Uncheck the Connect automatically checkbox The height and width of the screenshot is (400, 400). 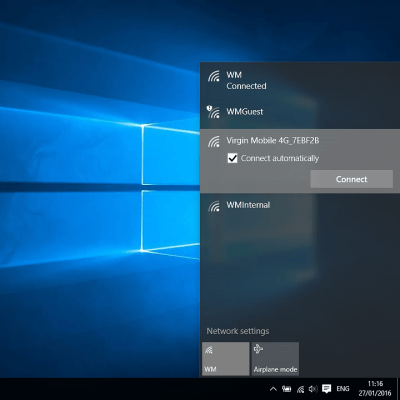(232, 158)
